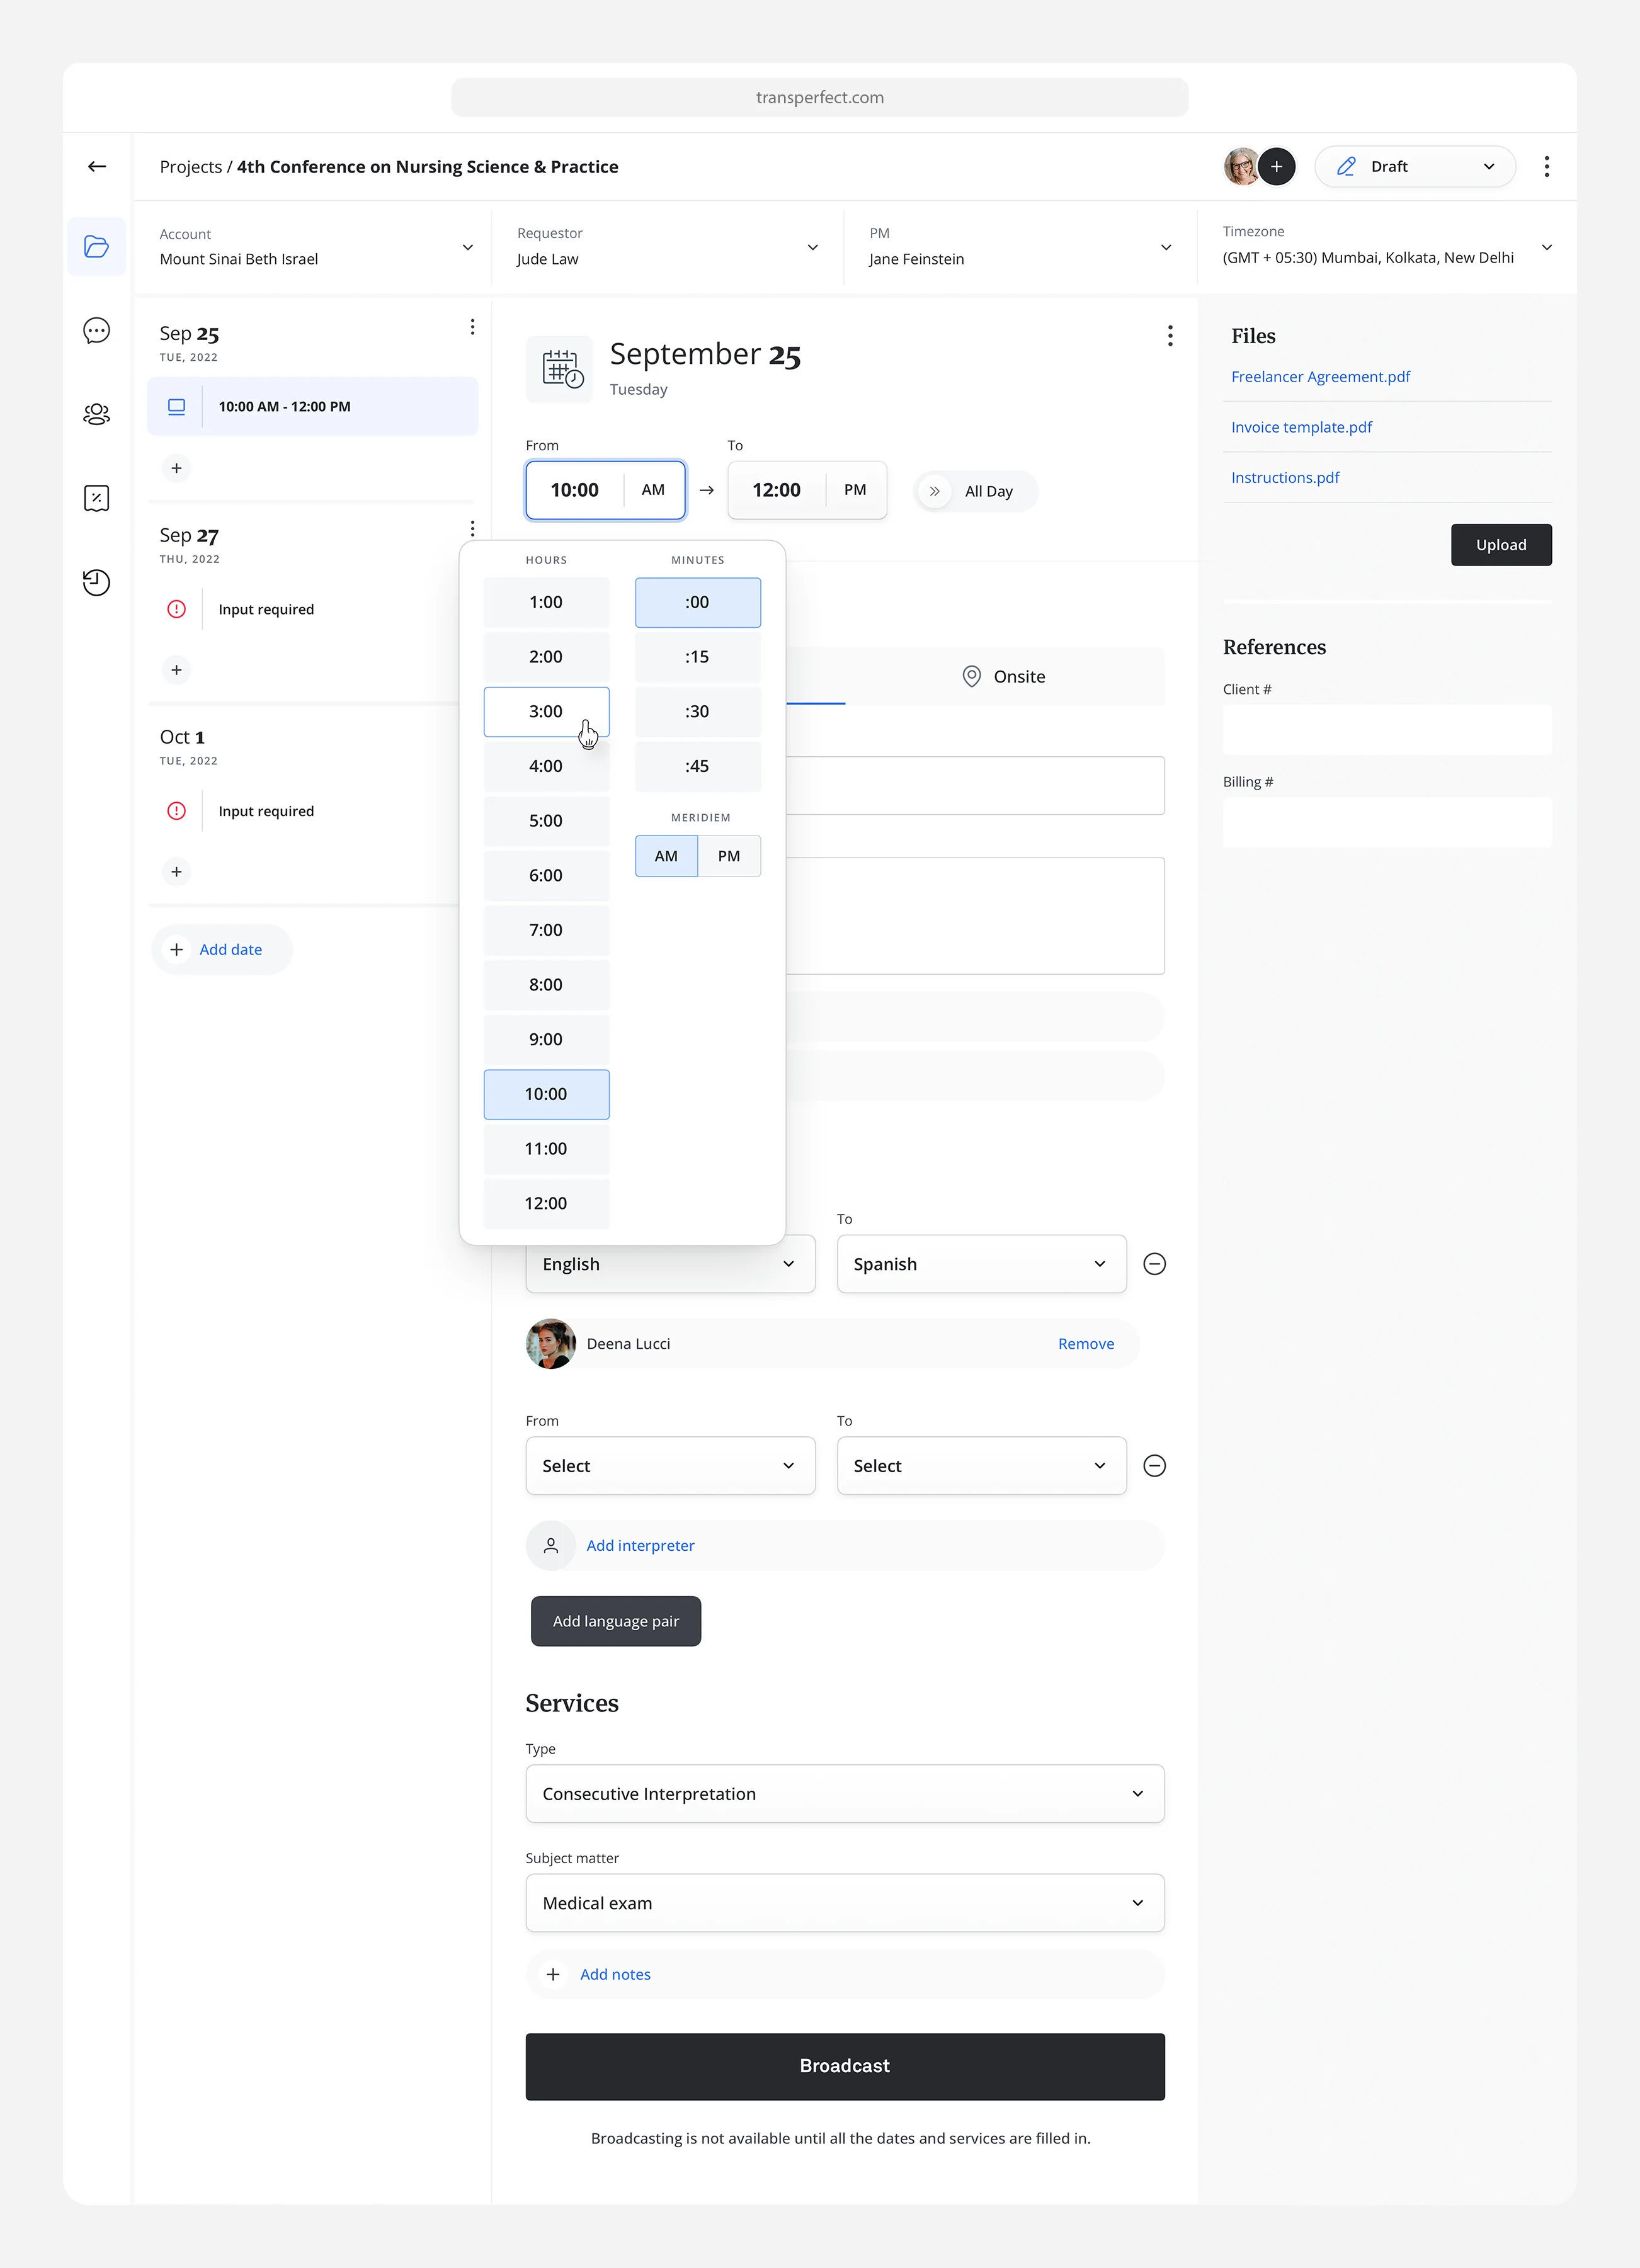The height and width of the screenshot is (2268, 1640).
Task: Click the back arrow icon
Action: pyautogui.click(x=97, y=167)
